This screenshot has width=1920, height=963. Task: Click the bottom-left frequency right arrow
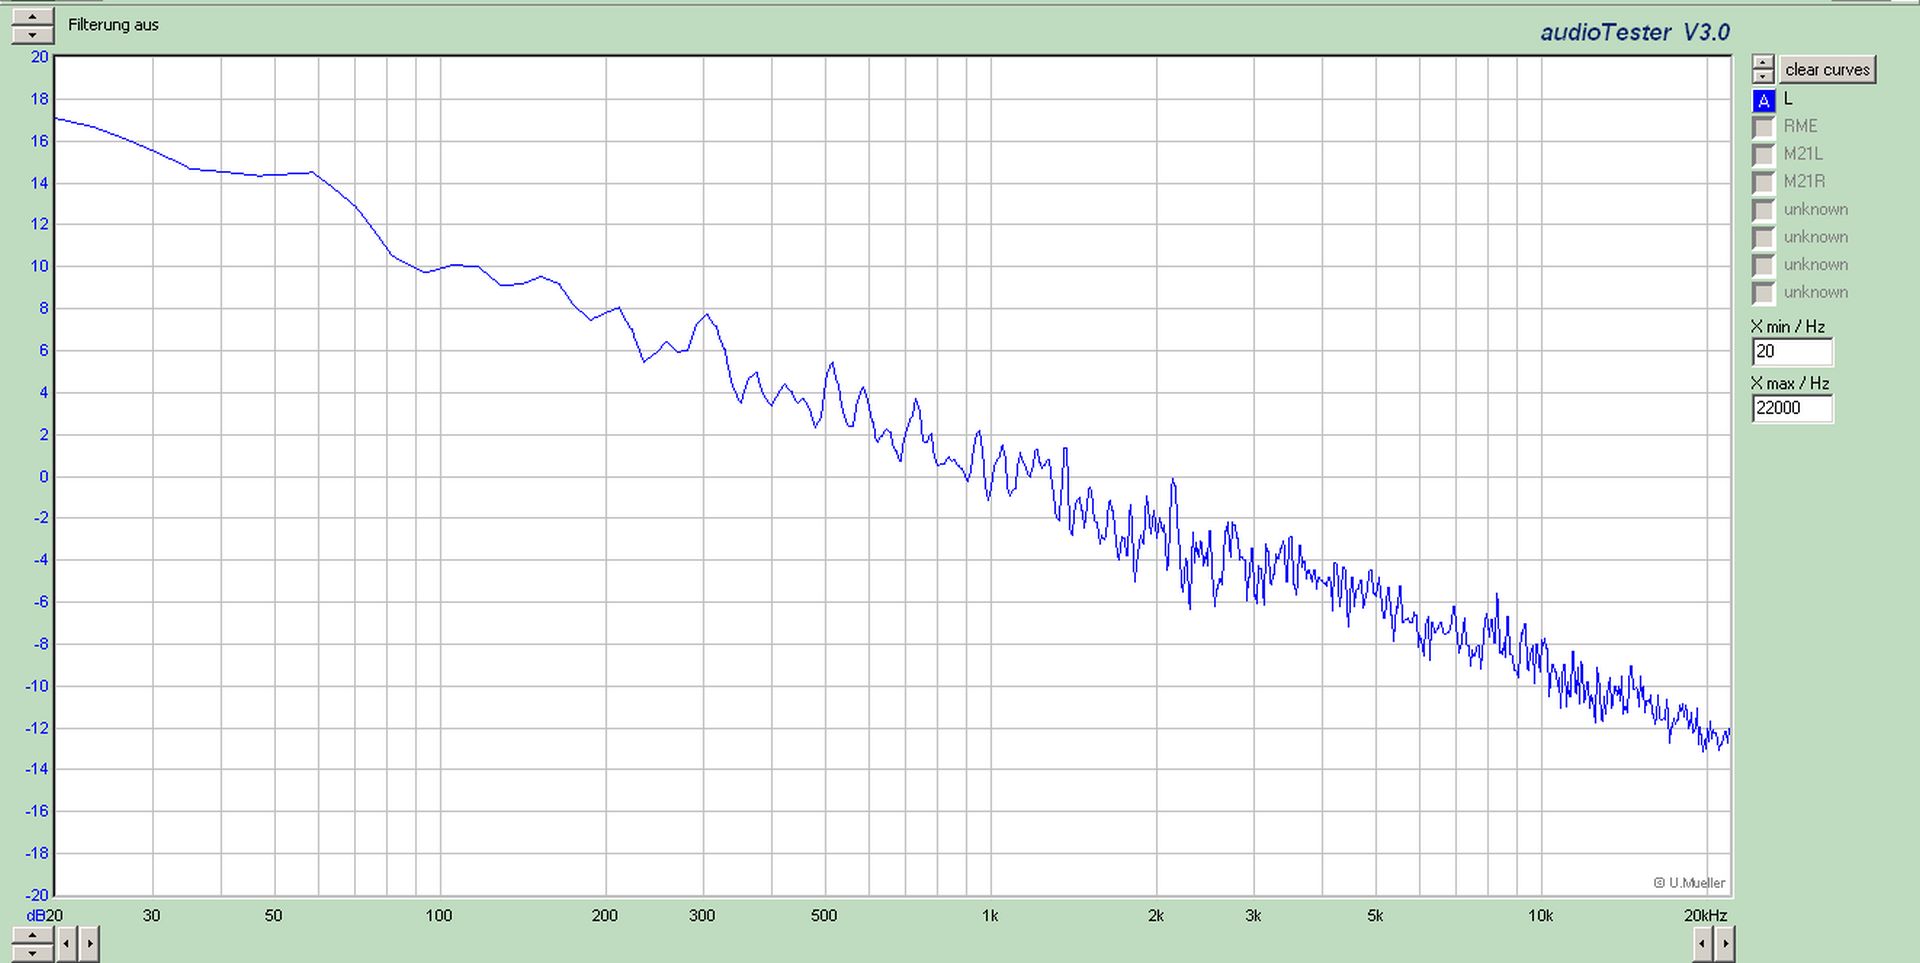click(x=89, y=943)
